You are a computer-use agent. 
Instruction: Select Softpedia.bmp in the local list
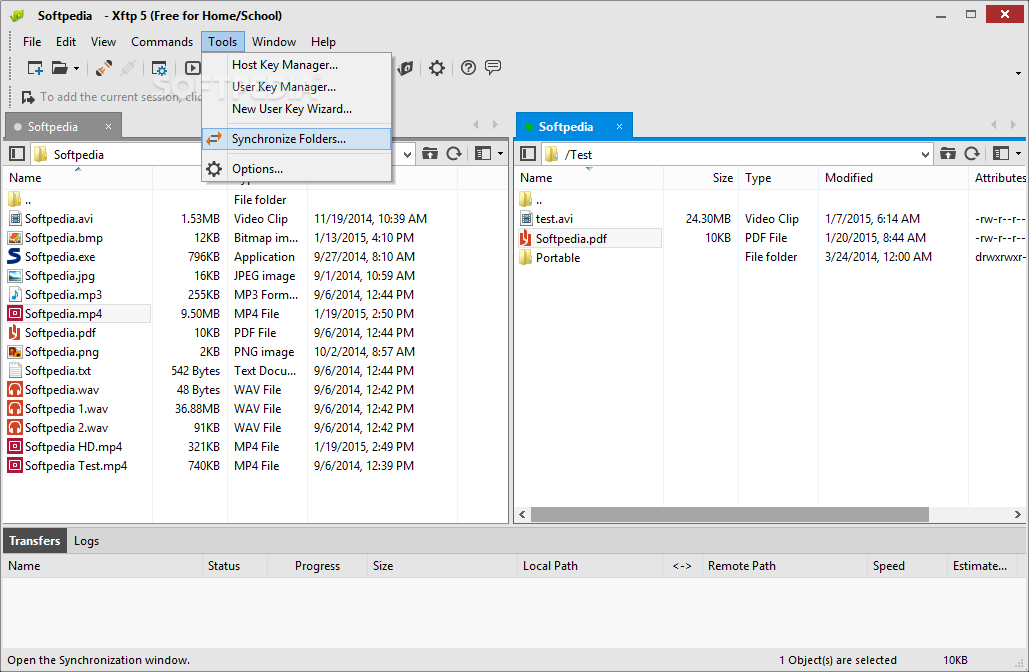tap(64, 238)
